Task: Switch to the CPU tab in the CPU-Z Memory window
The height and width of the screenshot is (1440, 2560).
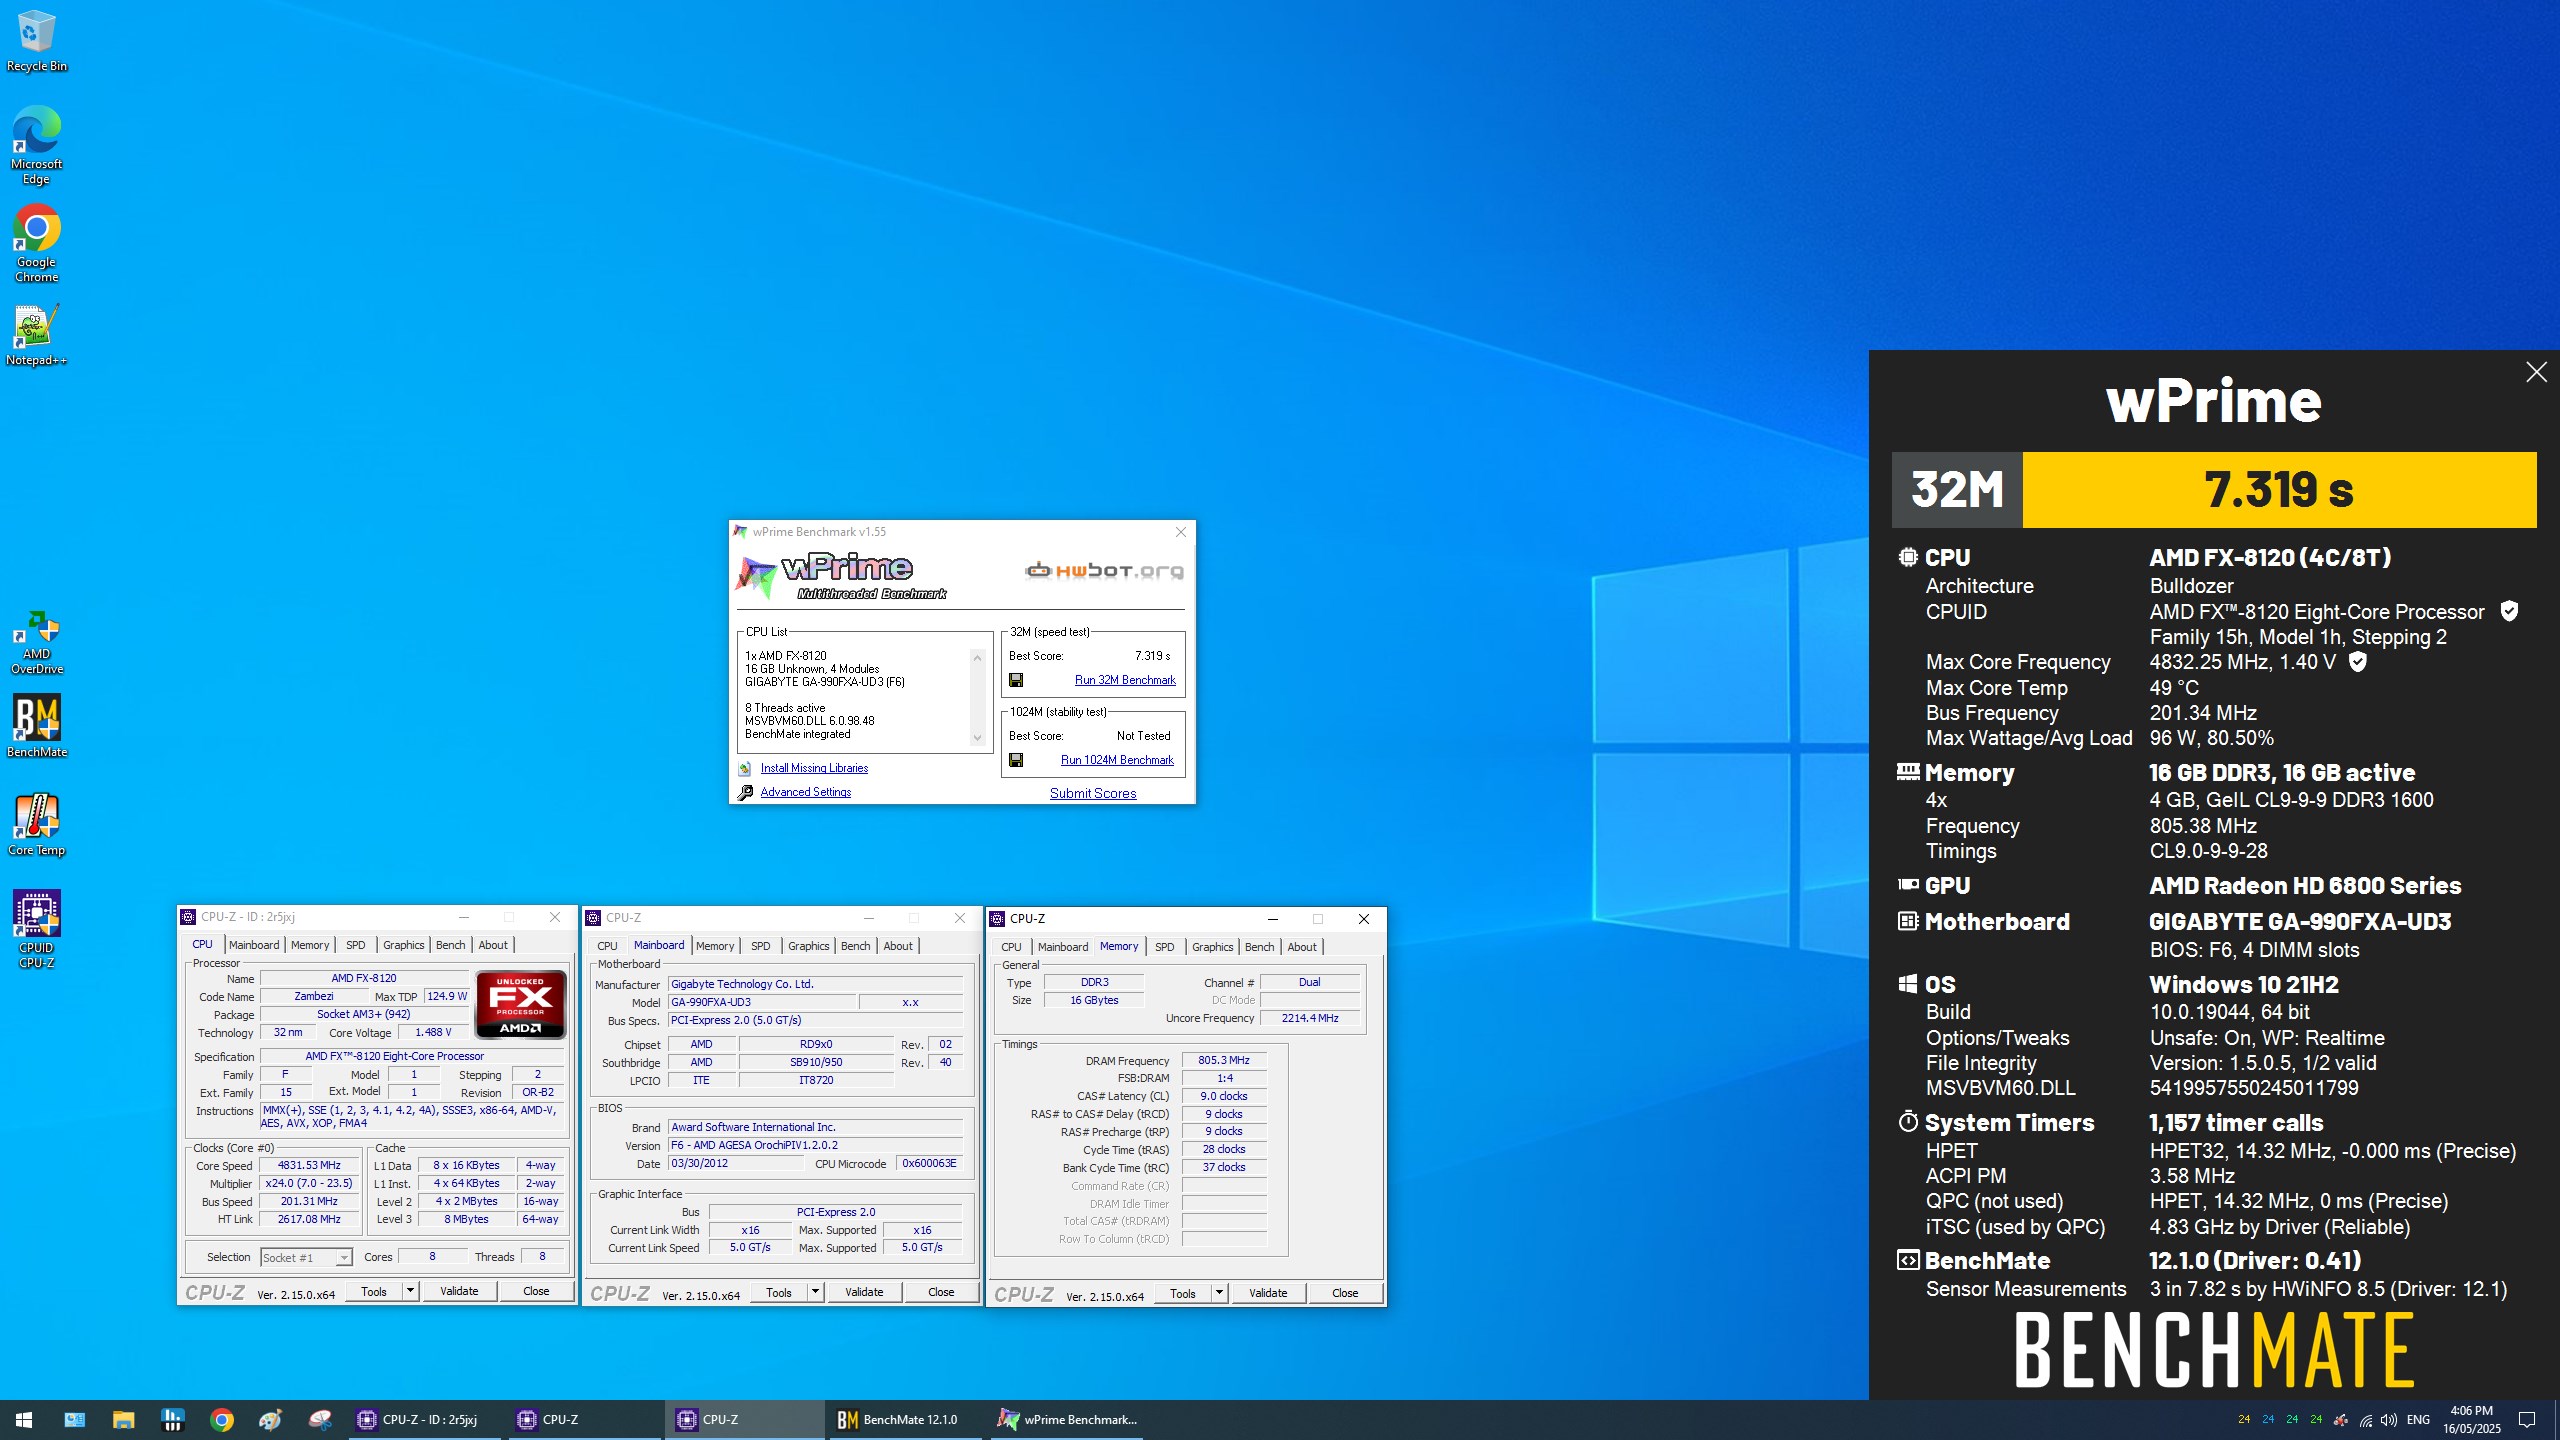Action: point(1011,947)
